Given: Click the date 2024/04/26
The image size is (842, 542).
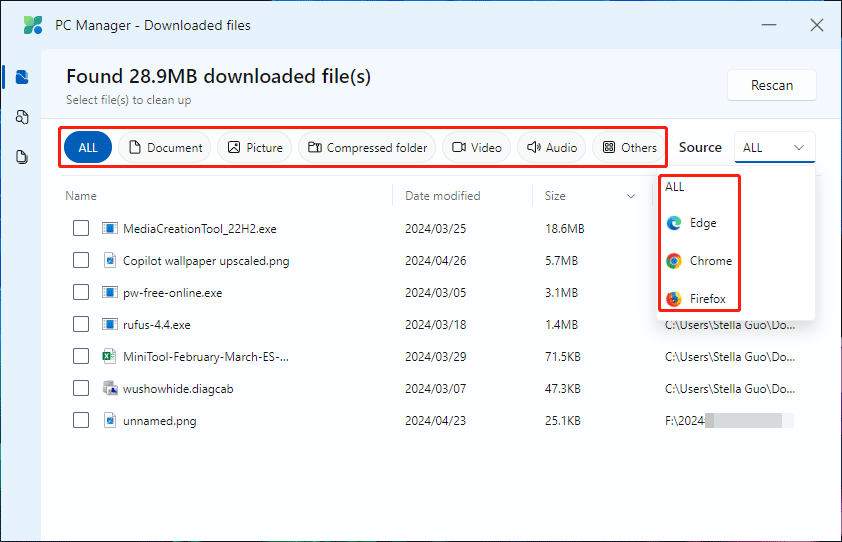Looking at the screenshot, I should (x=435, y=261).
